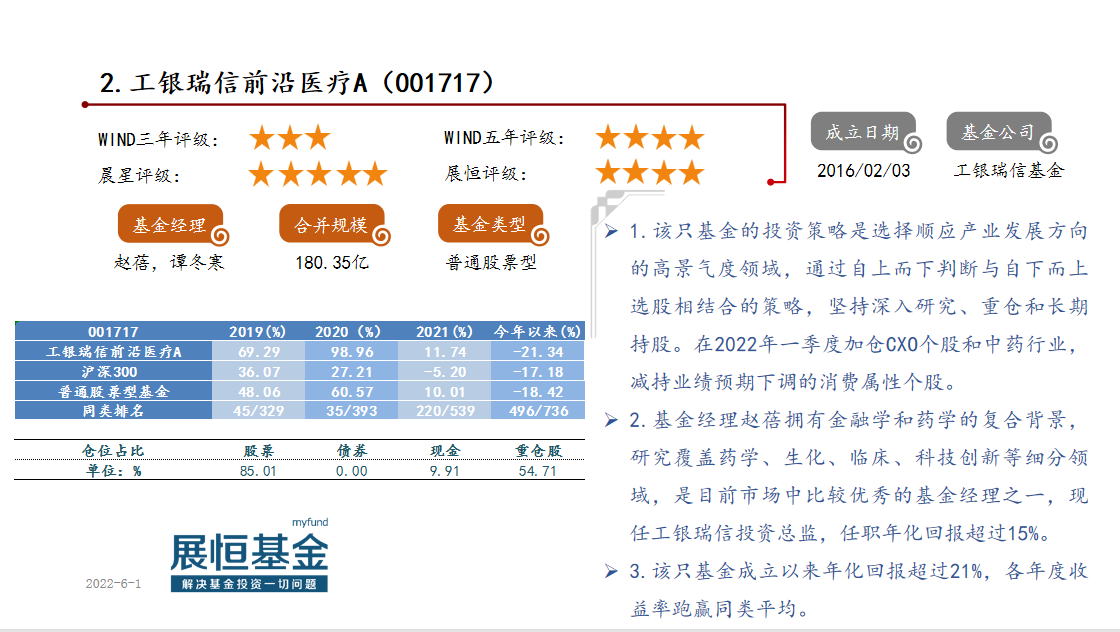Click the 重仓股 column header

pyautogui.click(x=538, y=451)
